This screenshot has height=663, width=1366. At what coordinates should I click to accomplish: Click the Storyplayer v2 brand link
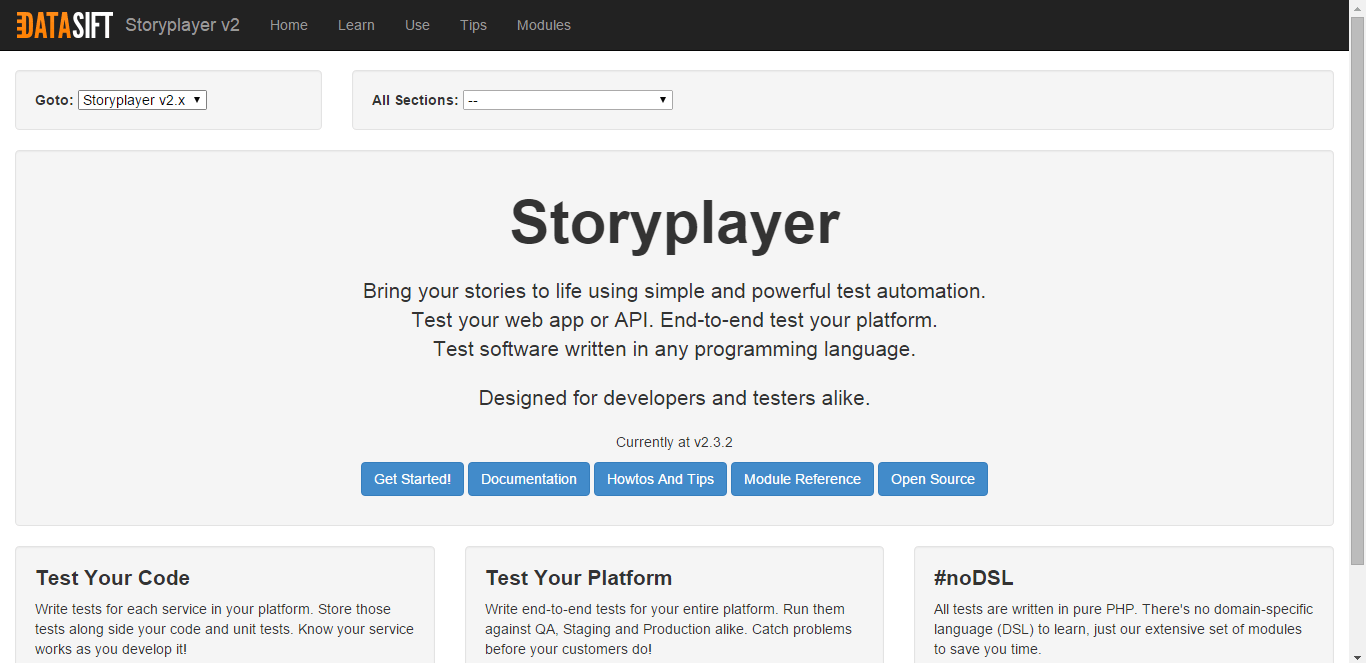[182, 25]
